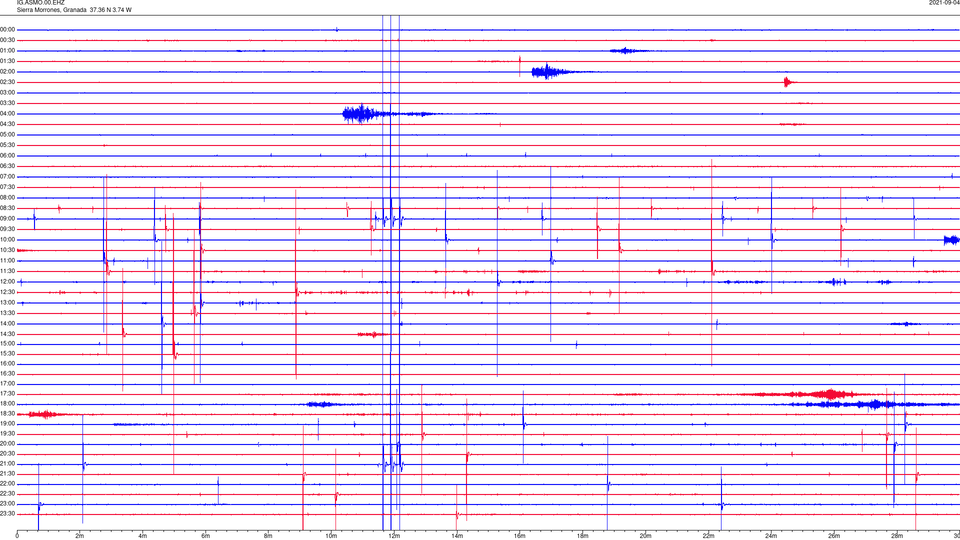Click the '16:00' time label
This screenshot has width=960, height=540.
pos(8,364)
